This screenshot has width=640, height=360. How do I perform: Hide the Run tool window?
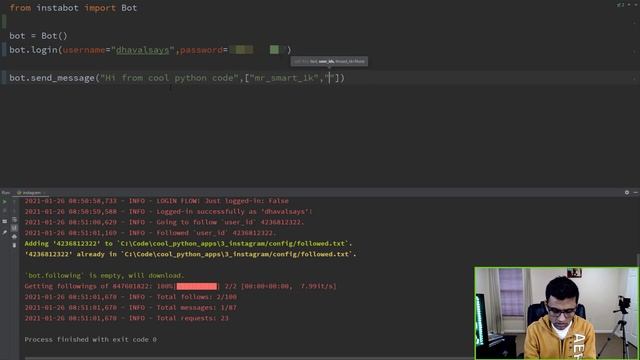coord(636,192)
